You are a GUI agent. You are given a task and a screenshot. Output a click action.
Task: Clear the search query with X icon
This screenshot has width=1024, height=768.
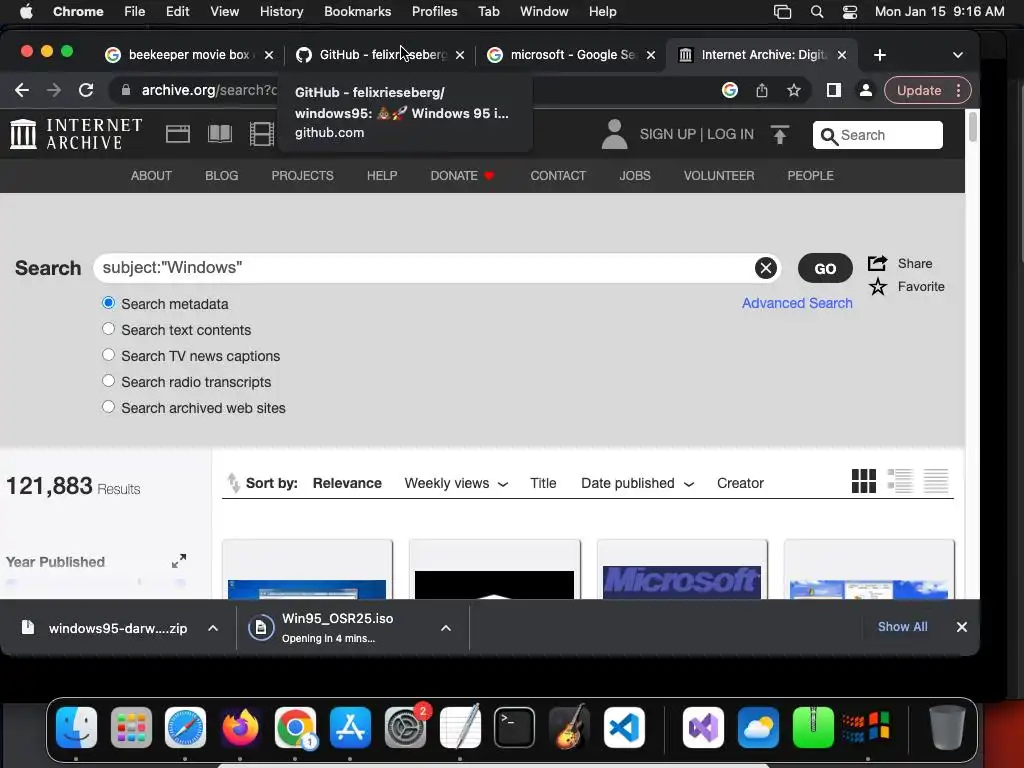(765, 268)
